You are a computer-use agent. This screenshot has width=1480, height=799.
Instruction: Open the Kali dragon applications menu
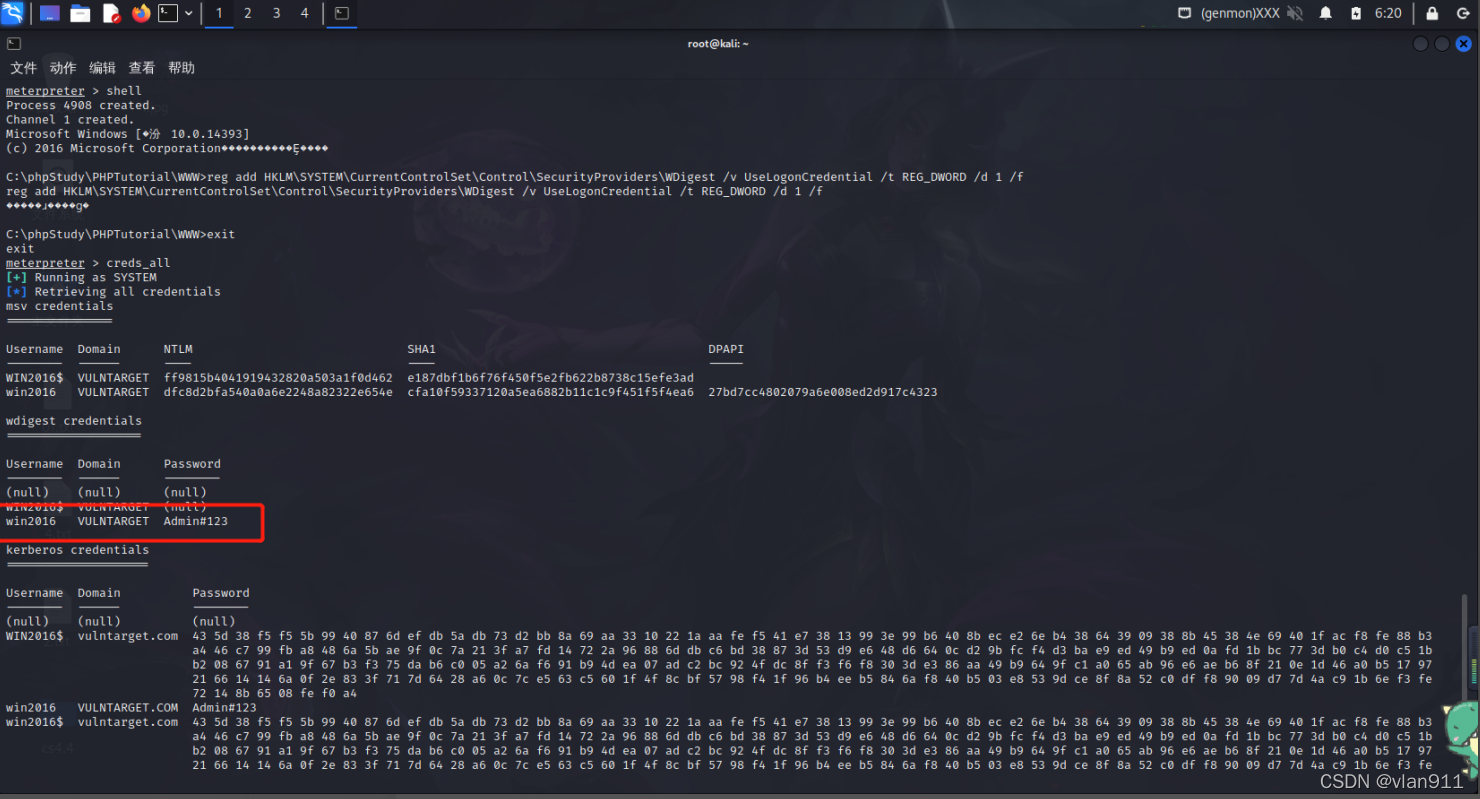(x=13, y=14)
